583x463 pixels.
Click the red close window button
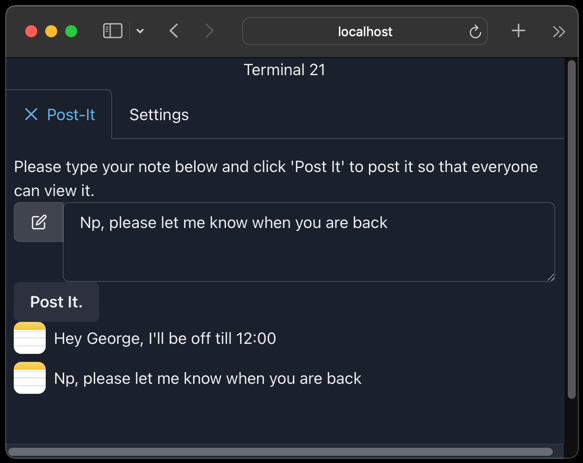click(31, 31)
